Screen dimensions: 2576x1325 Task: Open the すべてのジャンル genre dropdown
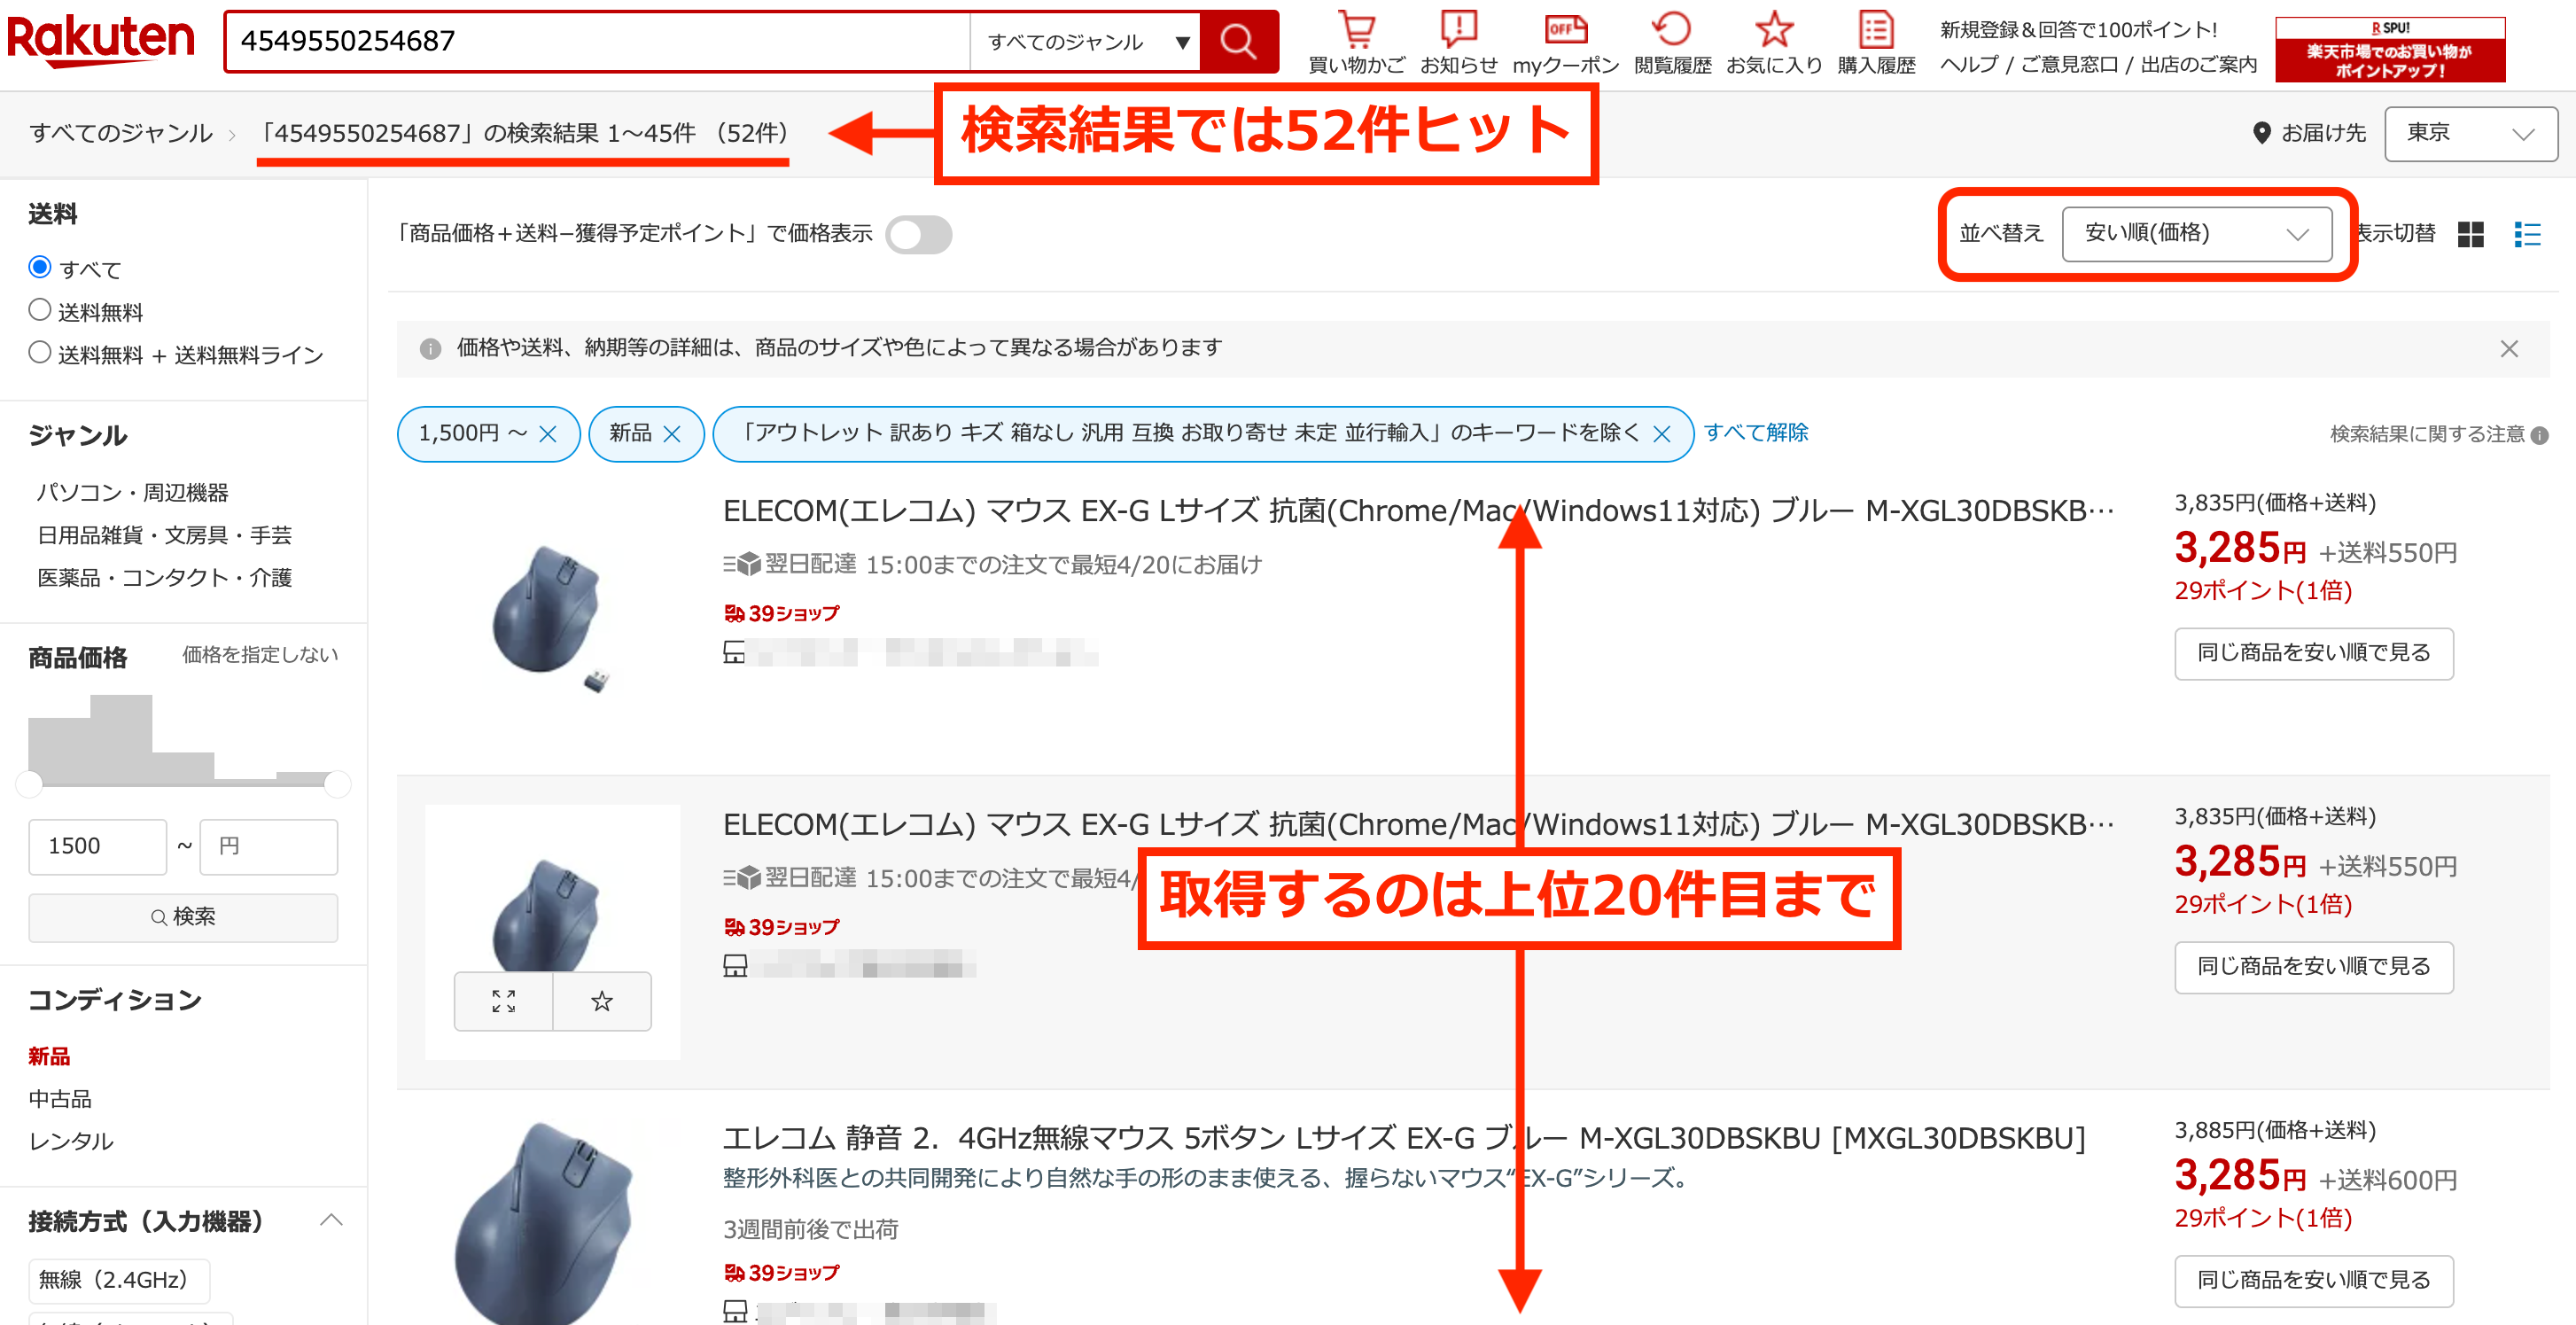(1085, 42)
